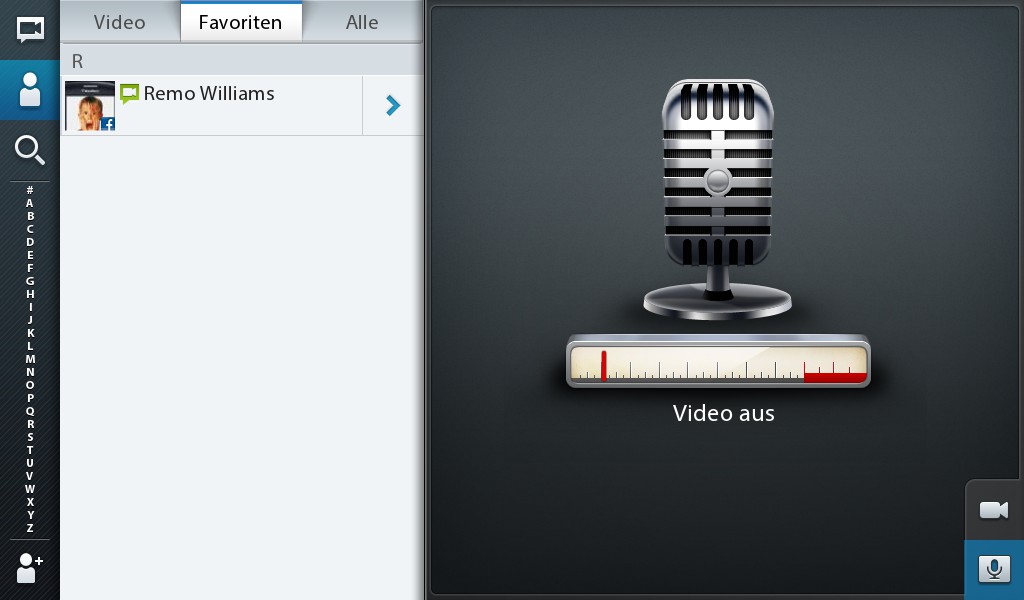Jump to letter H in index

(x=30, y=294)
